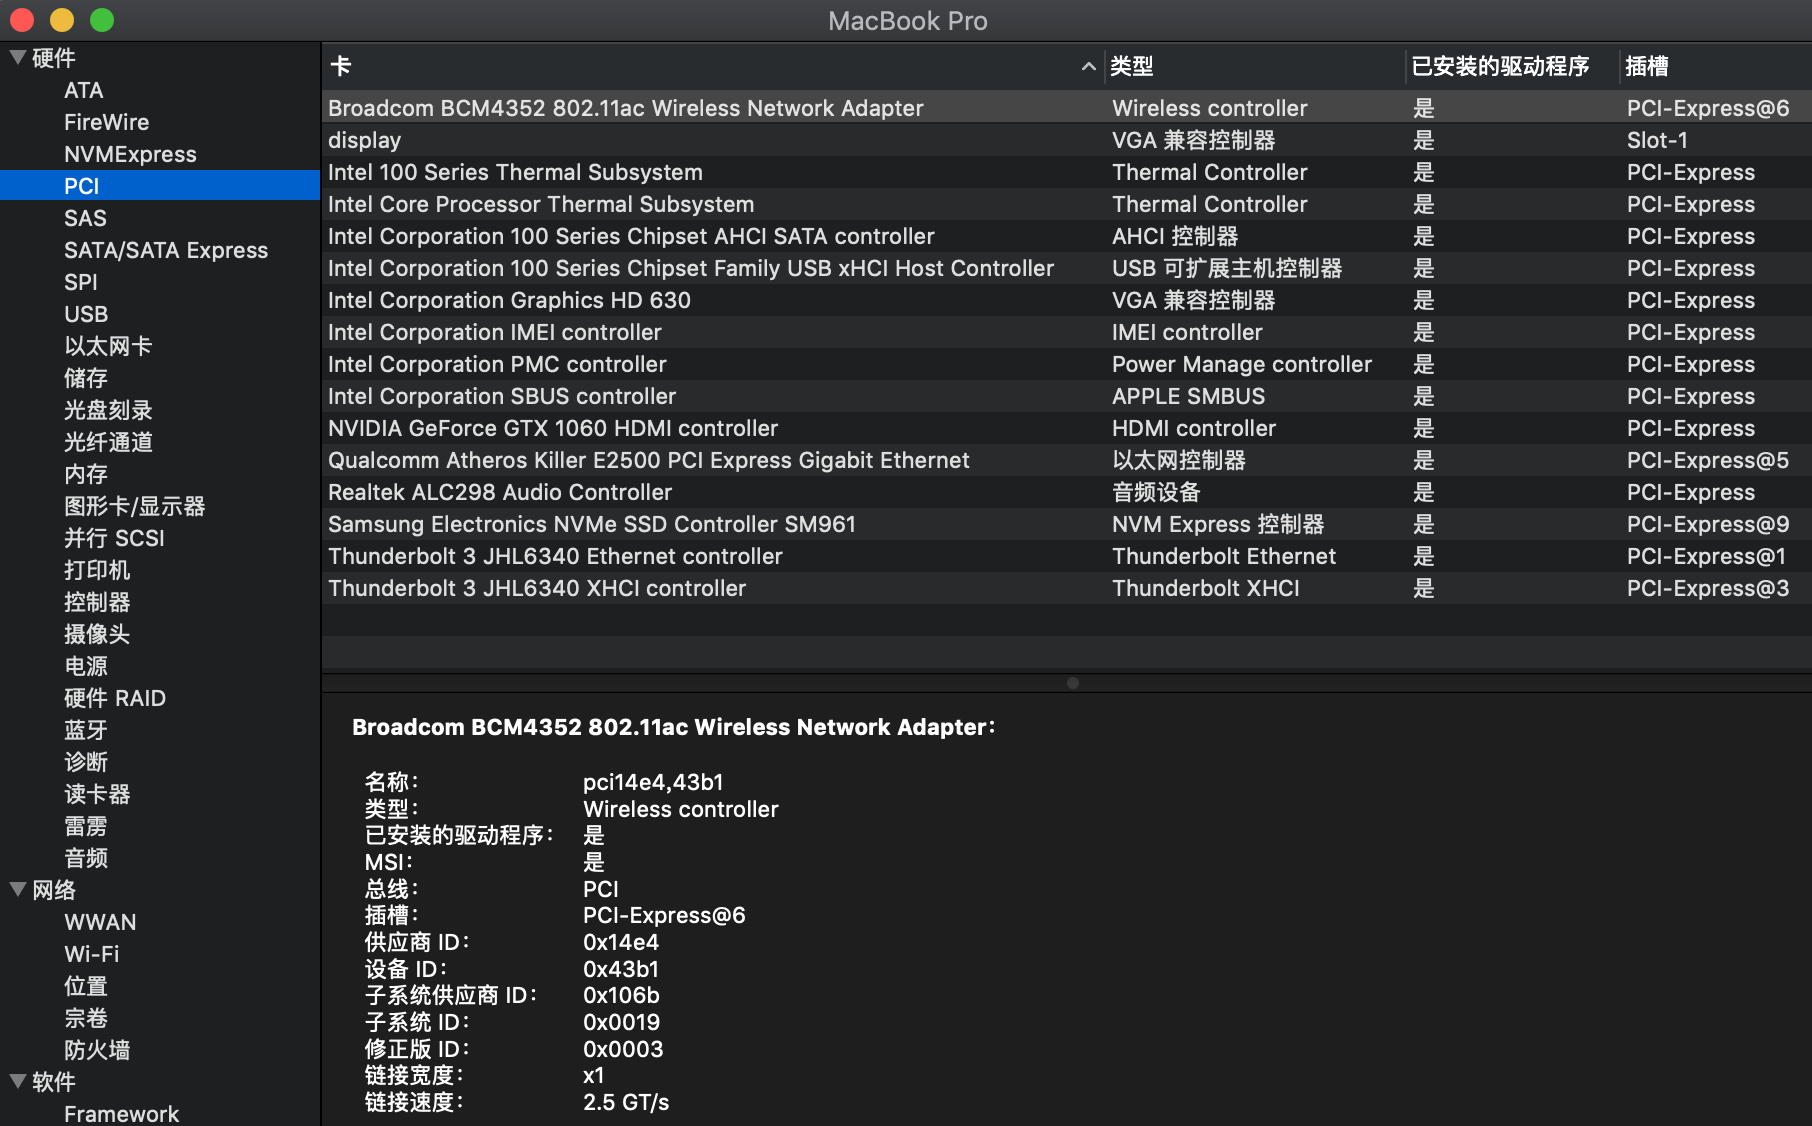The height and width of the screenshot is (1126, 1812).
Task: Select SAS in the sidebar
Action: (85, 218)
